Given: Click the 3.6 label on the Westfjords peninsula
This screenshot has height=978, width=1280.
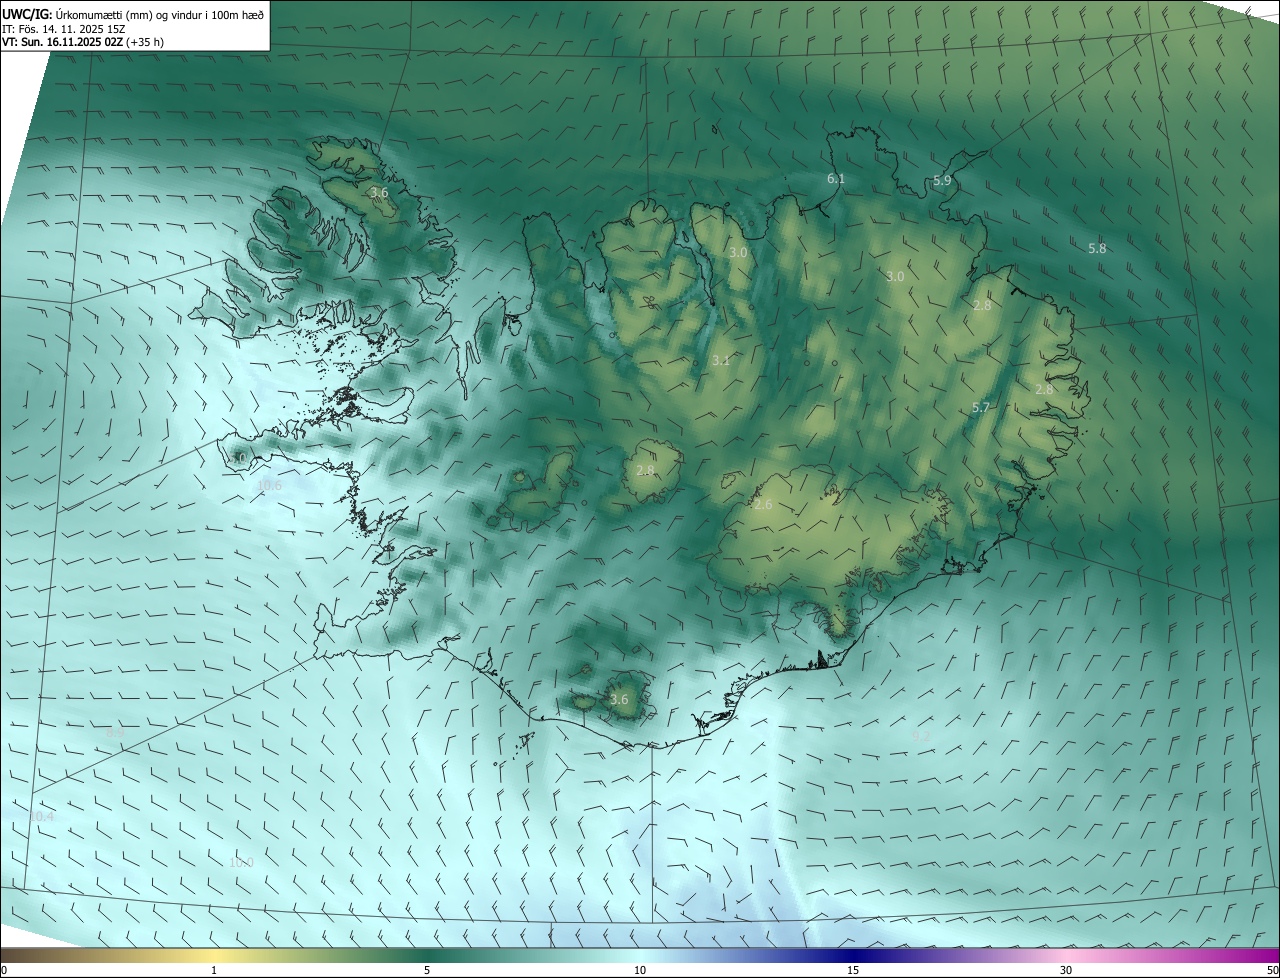Looking at the screenshot, I should coord(379,192).
